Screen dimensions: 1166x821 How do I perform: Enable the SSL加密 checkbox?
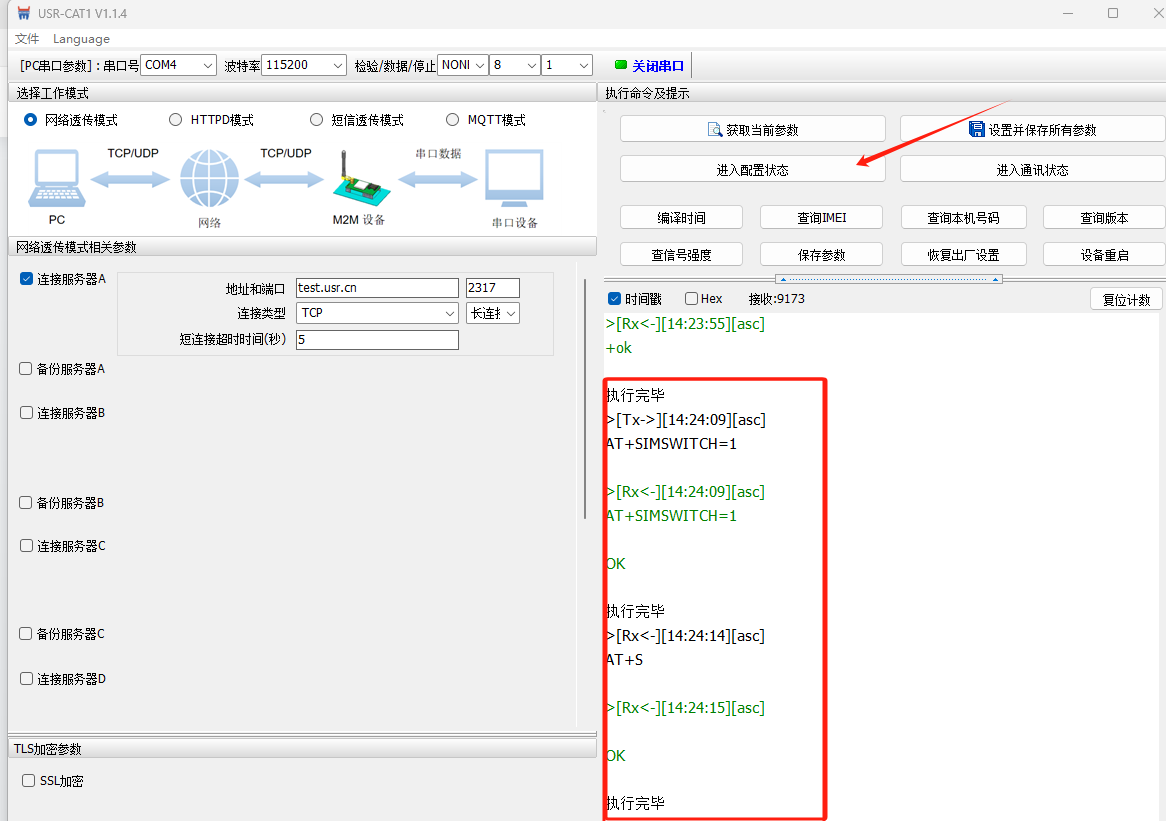tap(28, 780)
